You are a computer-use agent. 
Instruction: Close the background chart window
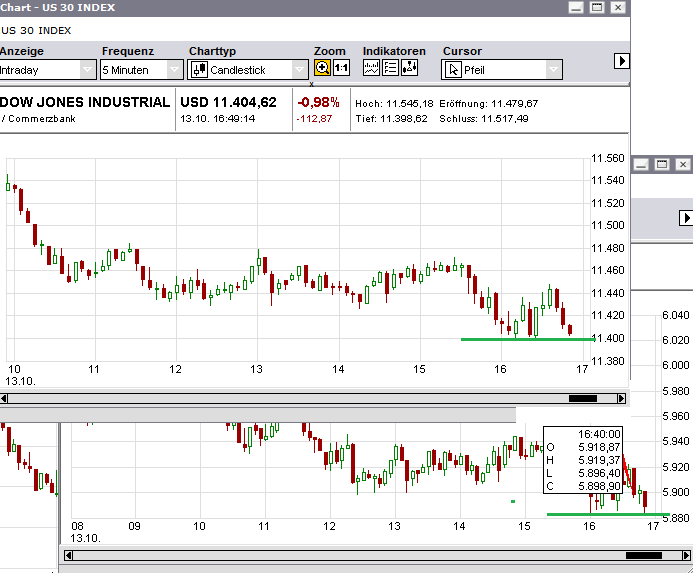[683, 164]
